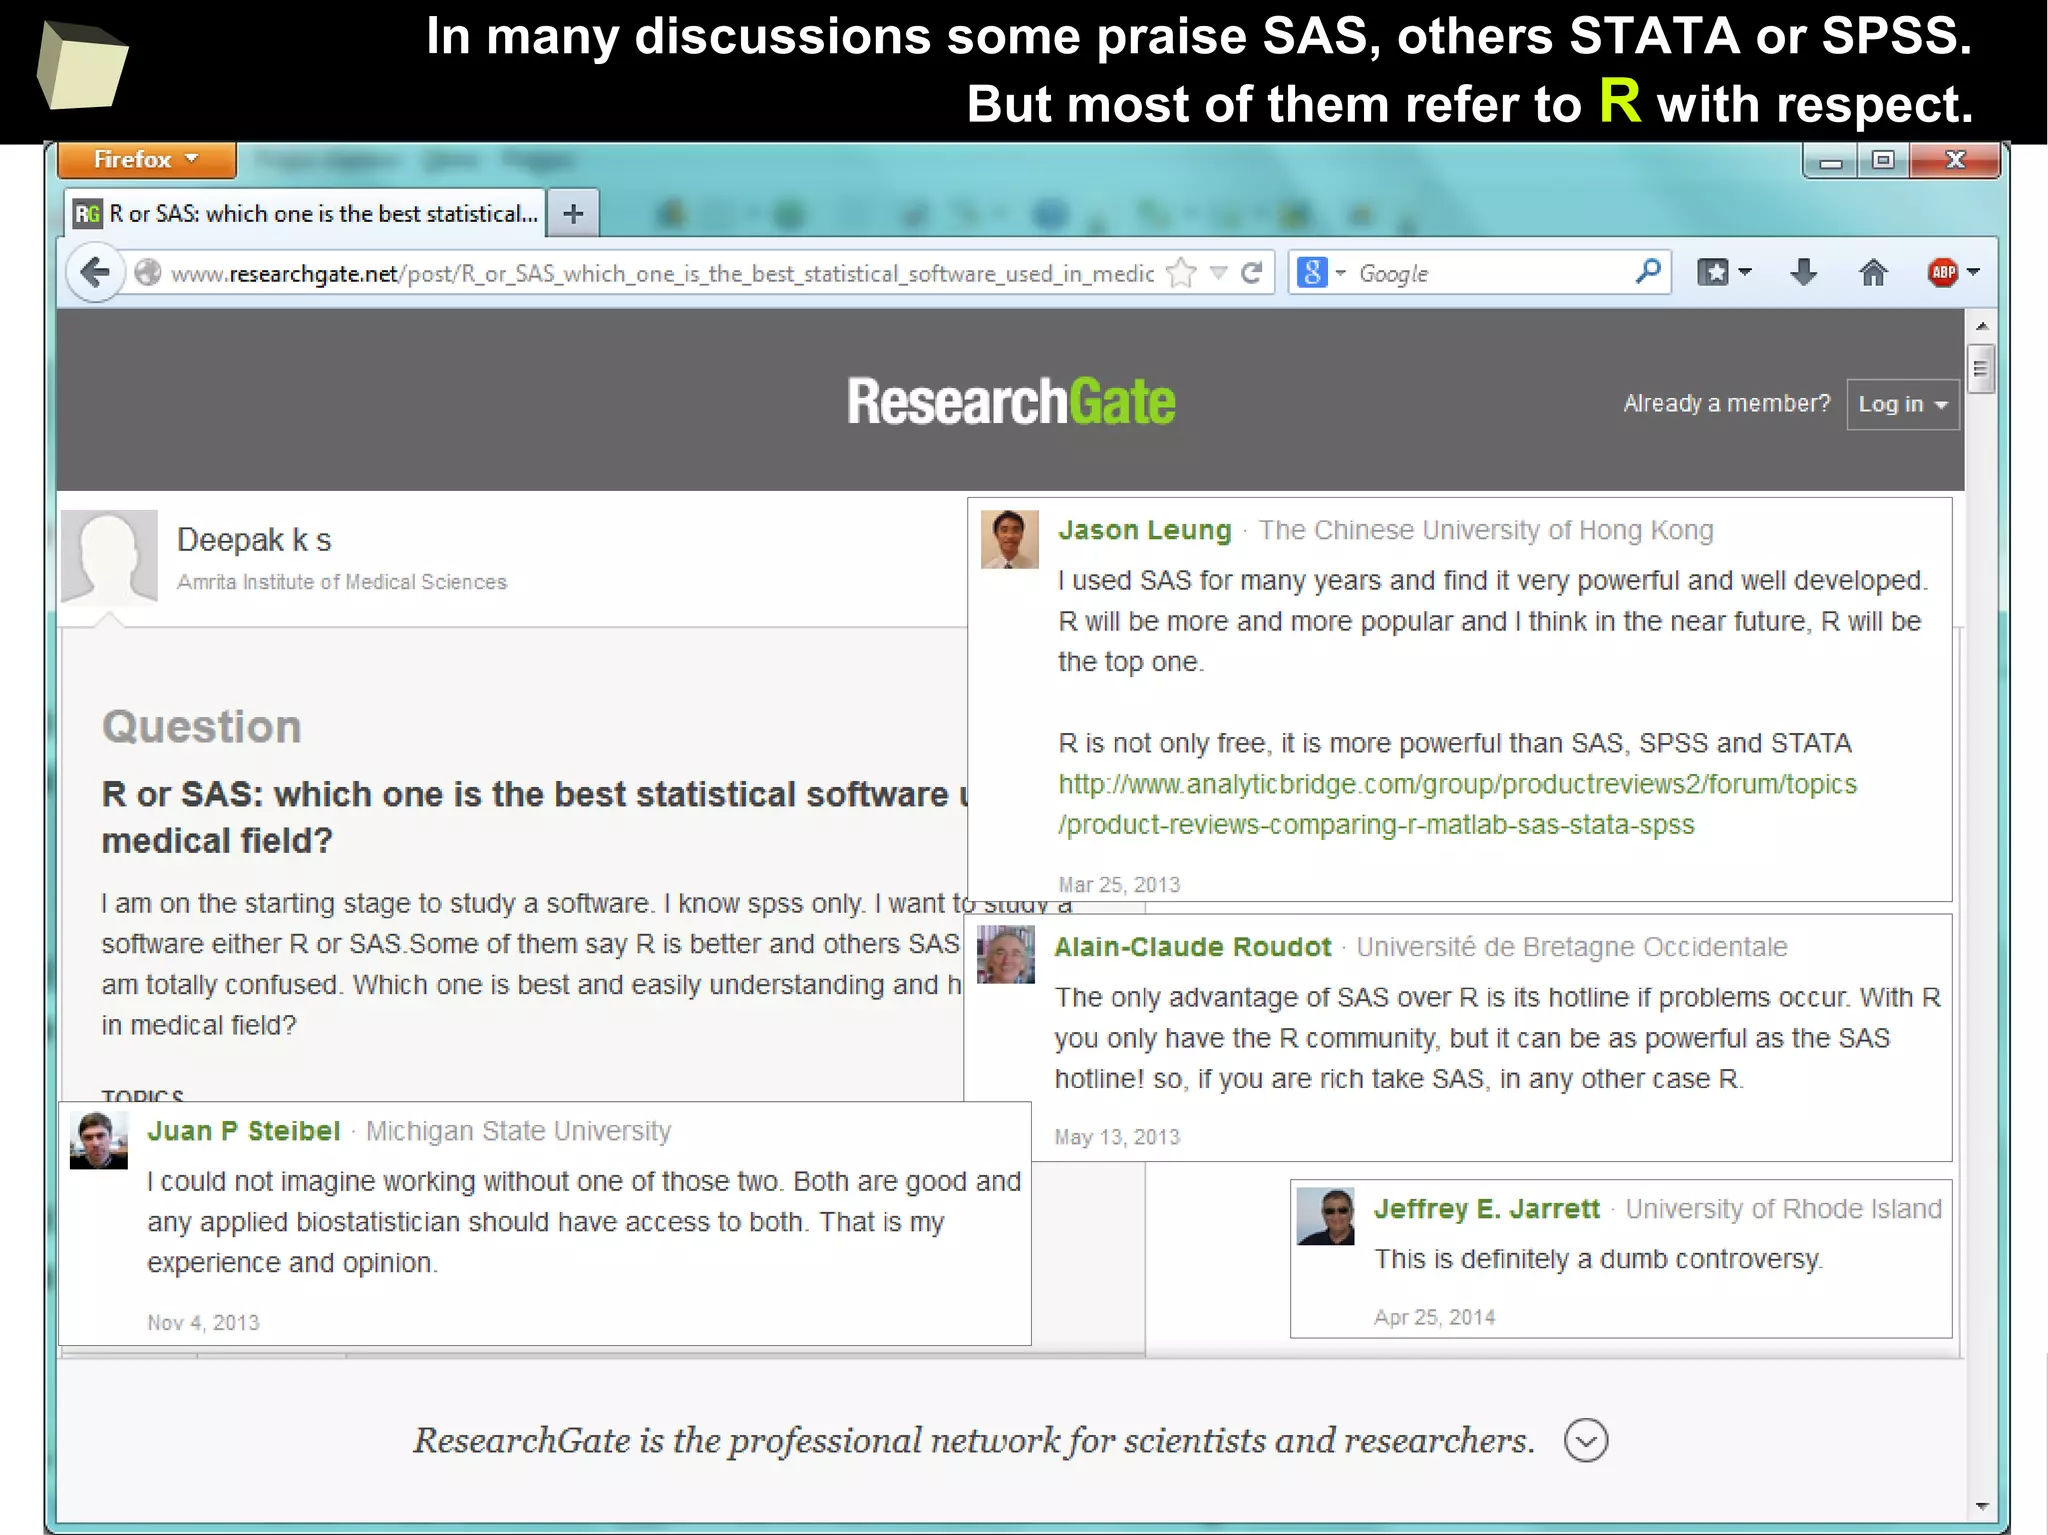Open Jeffrey E. Jarrett's profile picture
Image resolution: width=2048 pixels, height=1535 pixels.
[x=1325, y=1216]
